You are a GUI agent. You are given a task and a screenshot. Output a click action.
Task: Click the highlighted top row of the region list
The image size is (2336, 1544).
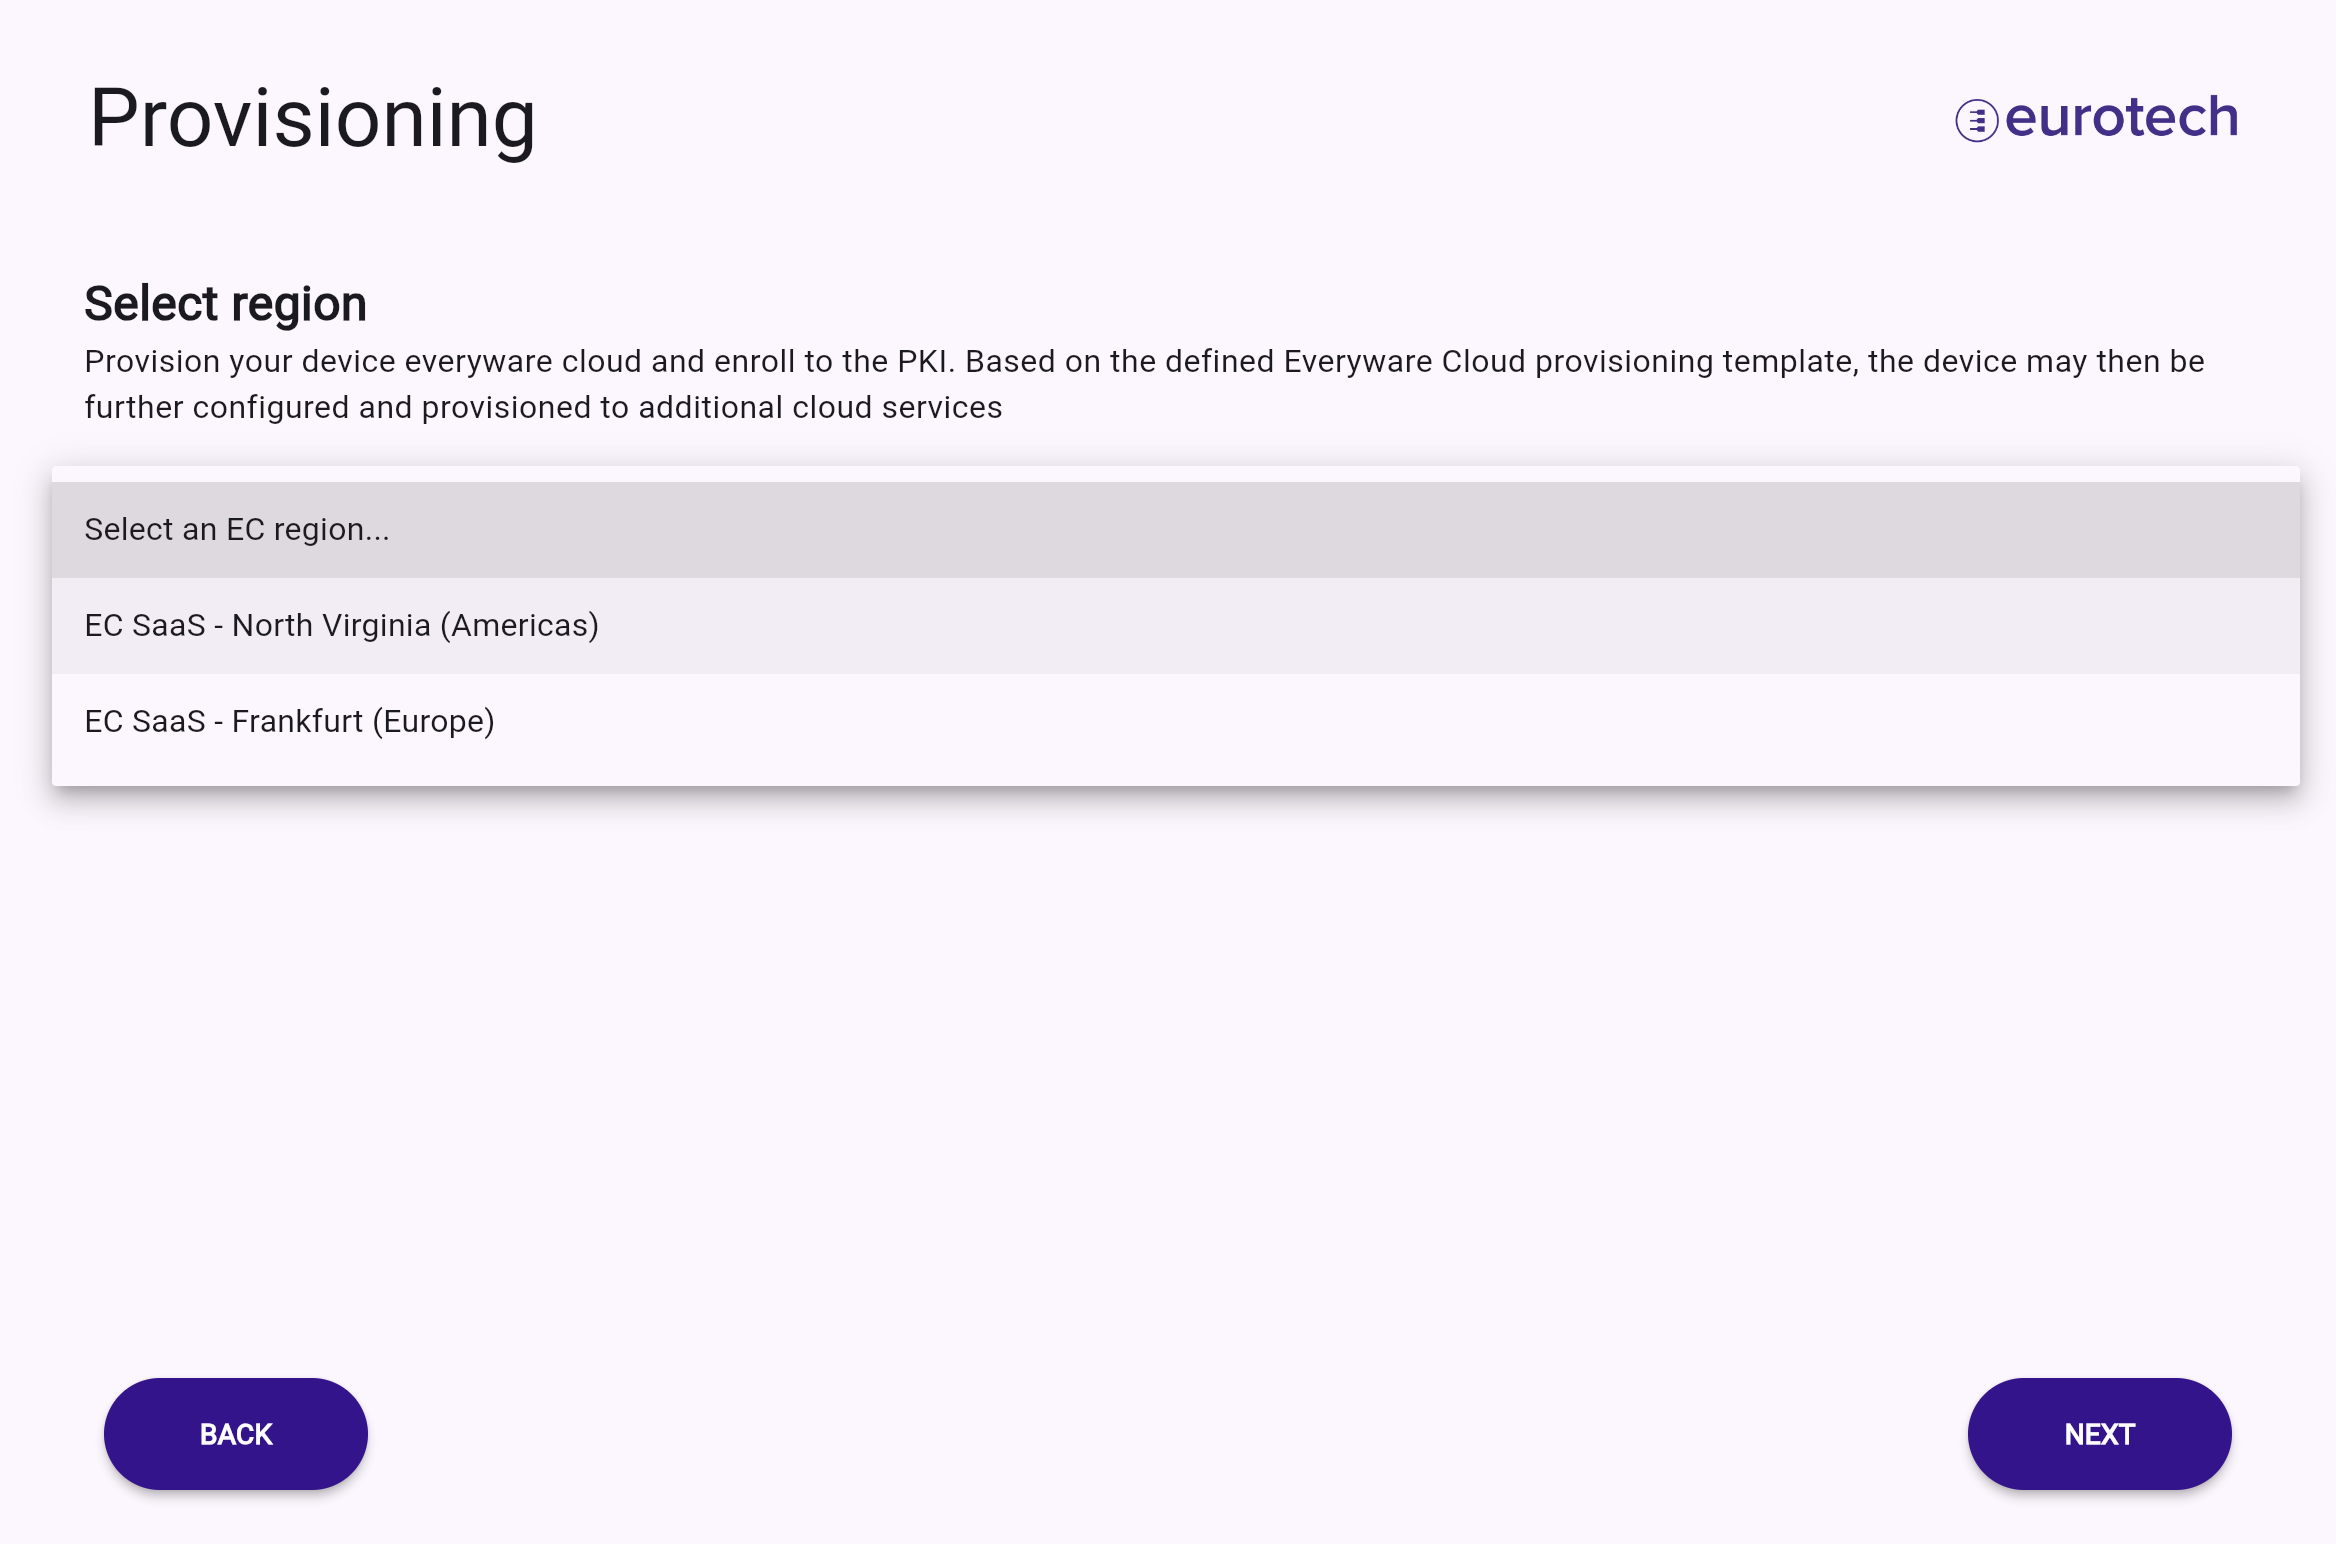point(1176,530)
